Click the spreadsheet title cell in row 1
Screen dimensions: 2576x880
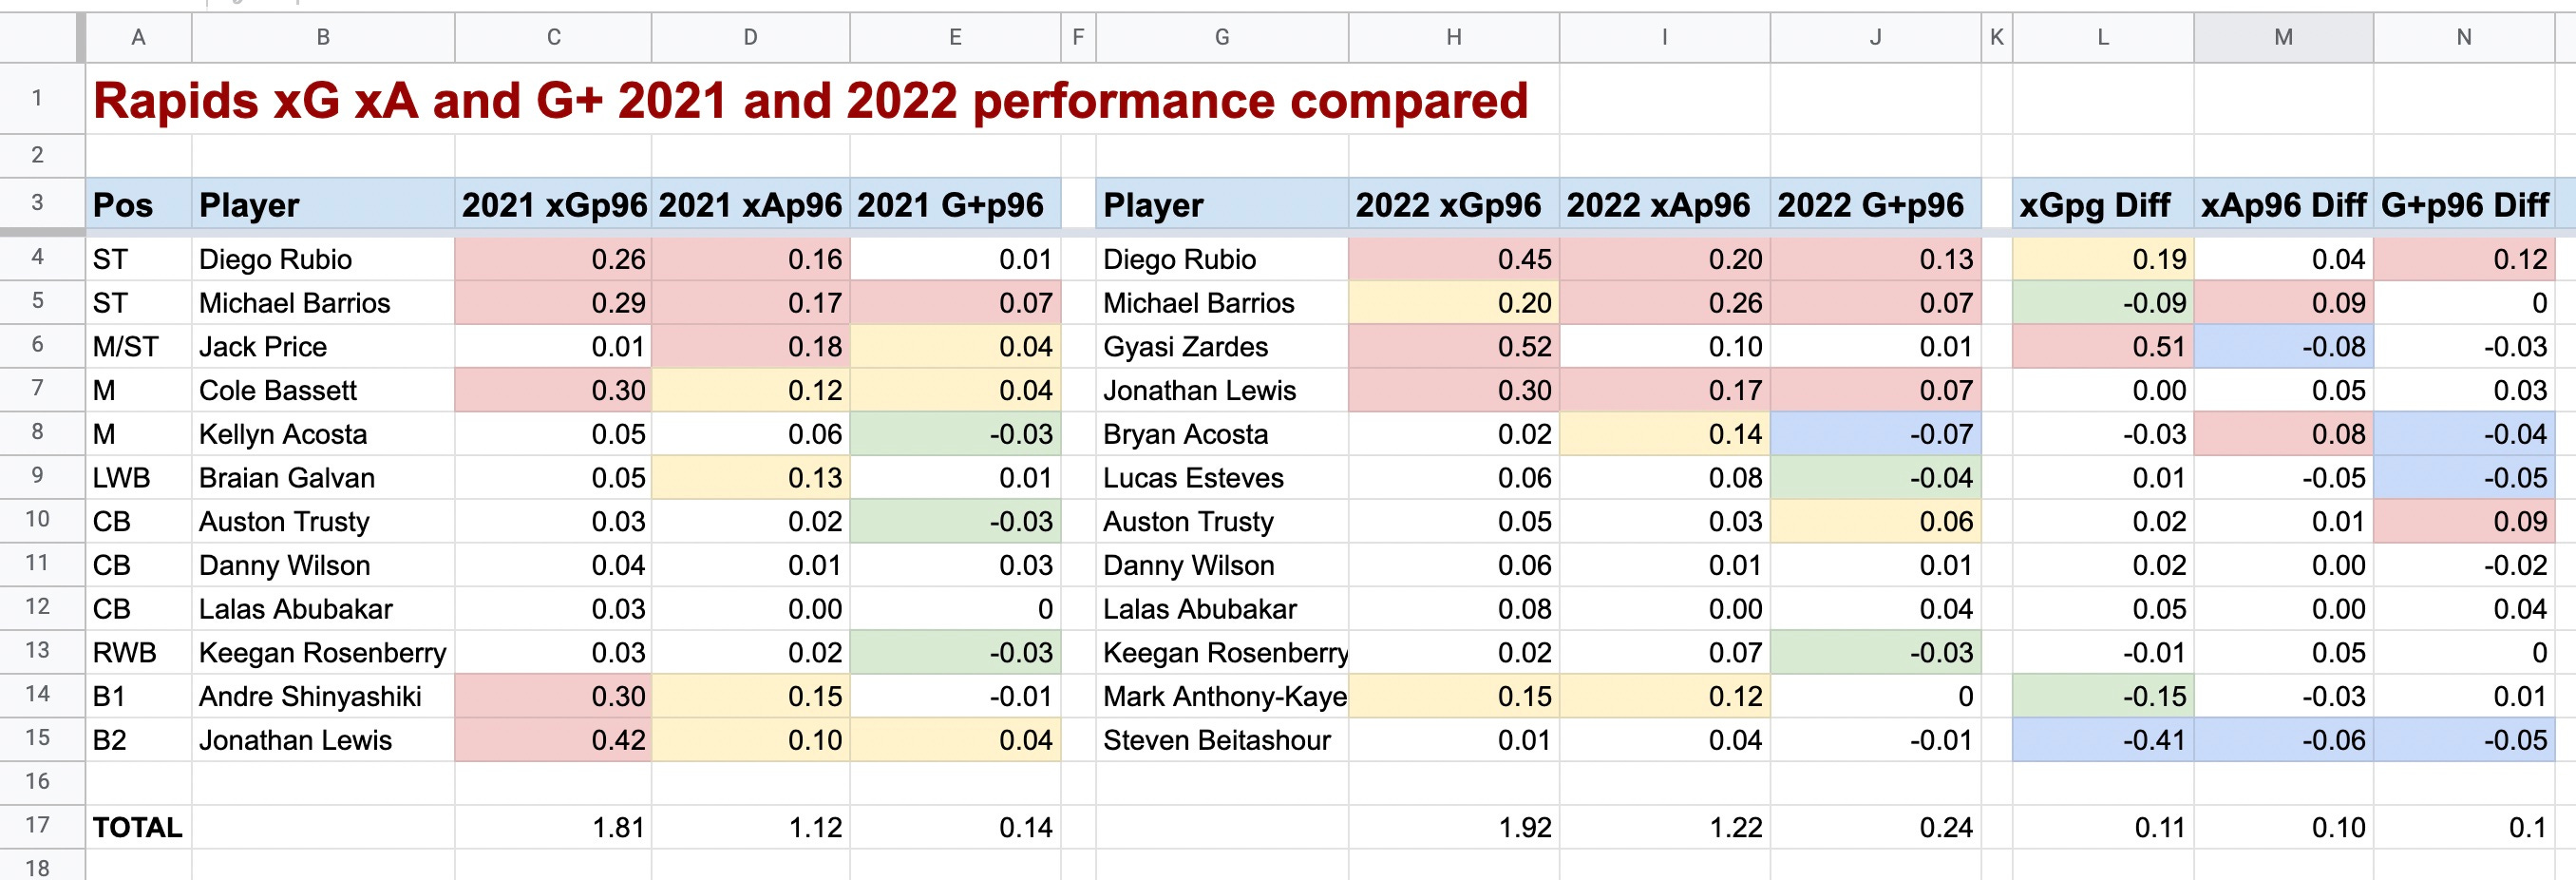point(600,100)
